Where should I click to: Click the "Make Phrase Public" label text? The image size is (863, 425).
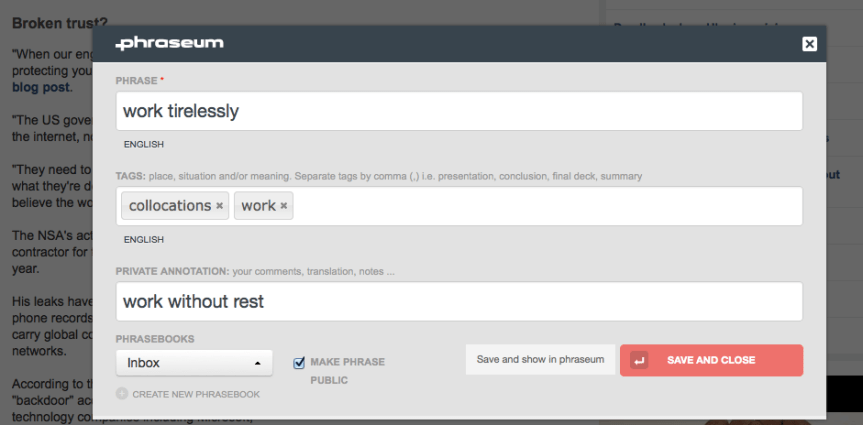346,362
